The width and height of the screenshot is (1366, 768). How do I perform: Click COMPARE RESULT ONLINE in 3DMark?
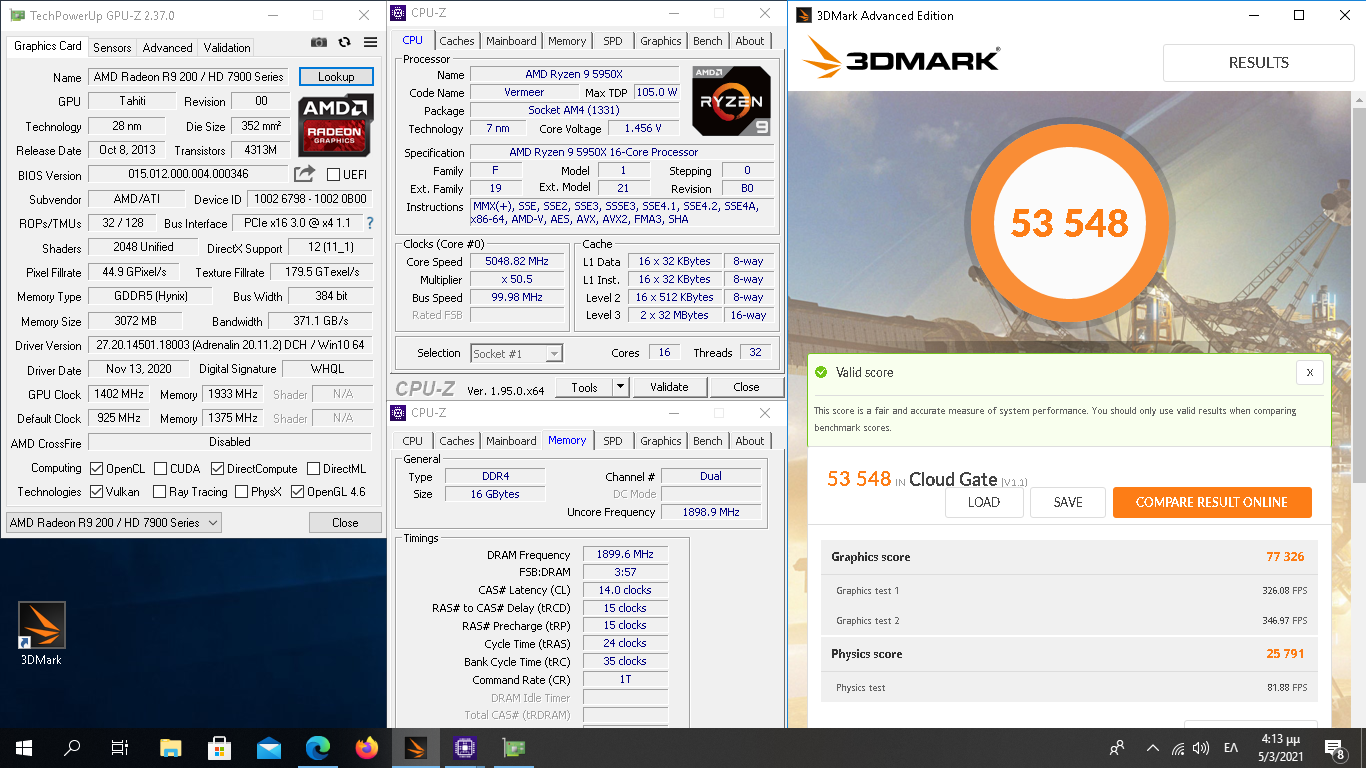(x=1212, y=502)
